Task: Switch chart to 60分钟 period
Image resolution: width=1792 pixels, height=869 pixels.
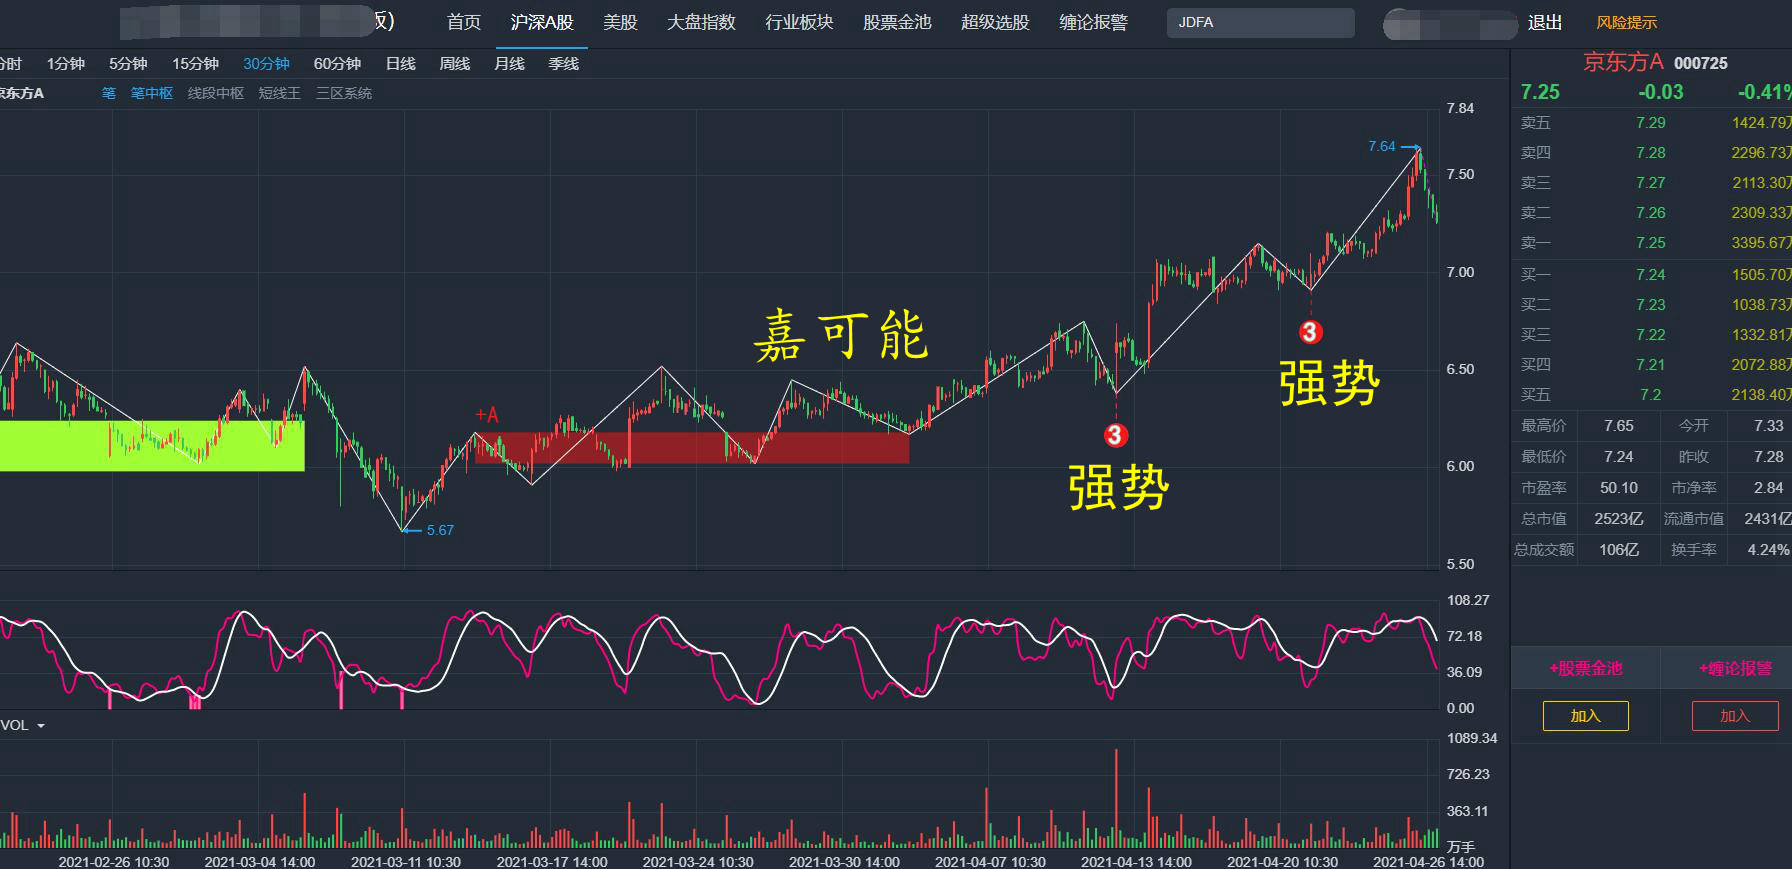Action: (x=337, y=63)
